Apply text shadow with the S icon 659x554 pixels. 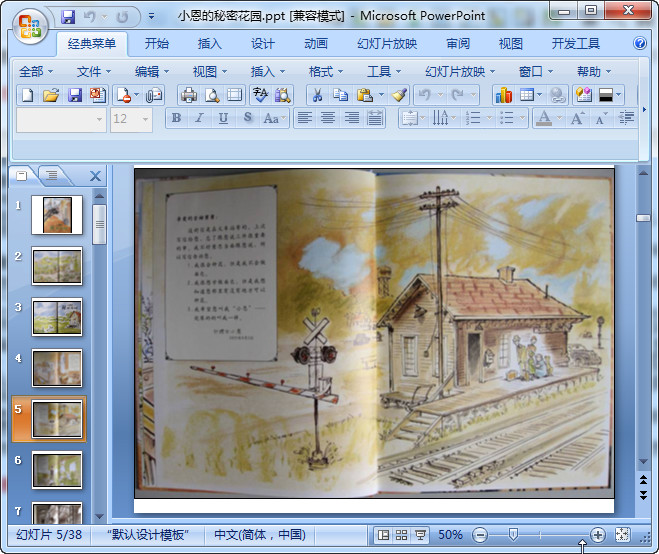(x=248, y=118)
